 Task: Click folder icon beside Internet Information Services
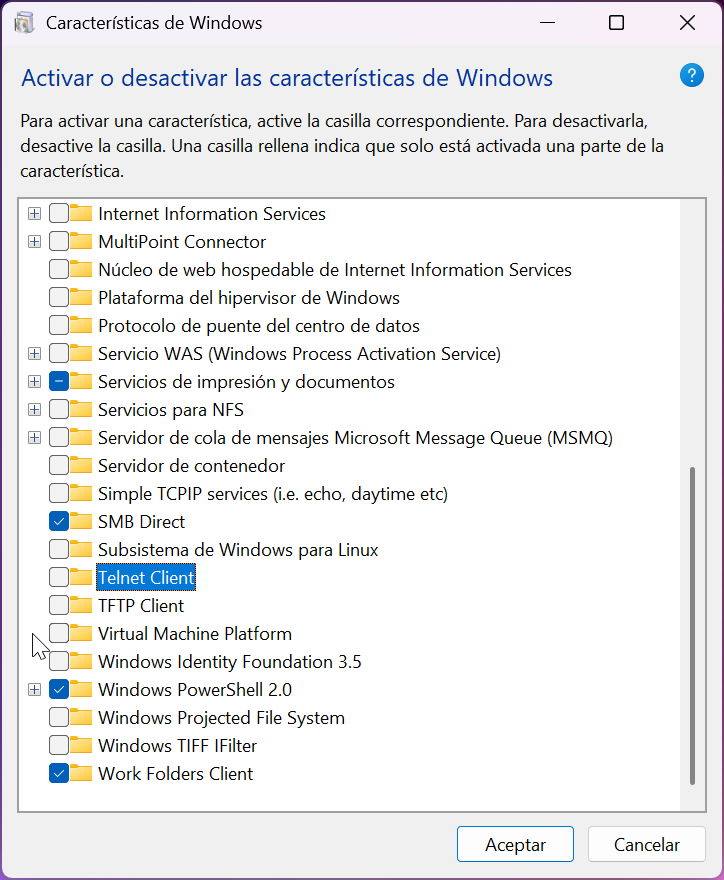[81, 214]
